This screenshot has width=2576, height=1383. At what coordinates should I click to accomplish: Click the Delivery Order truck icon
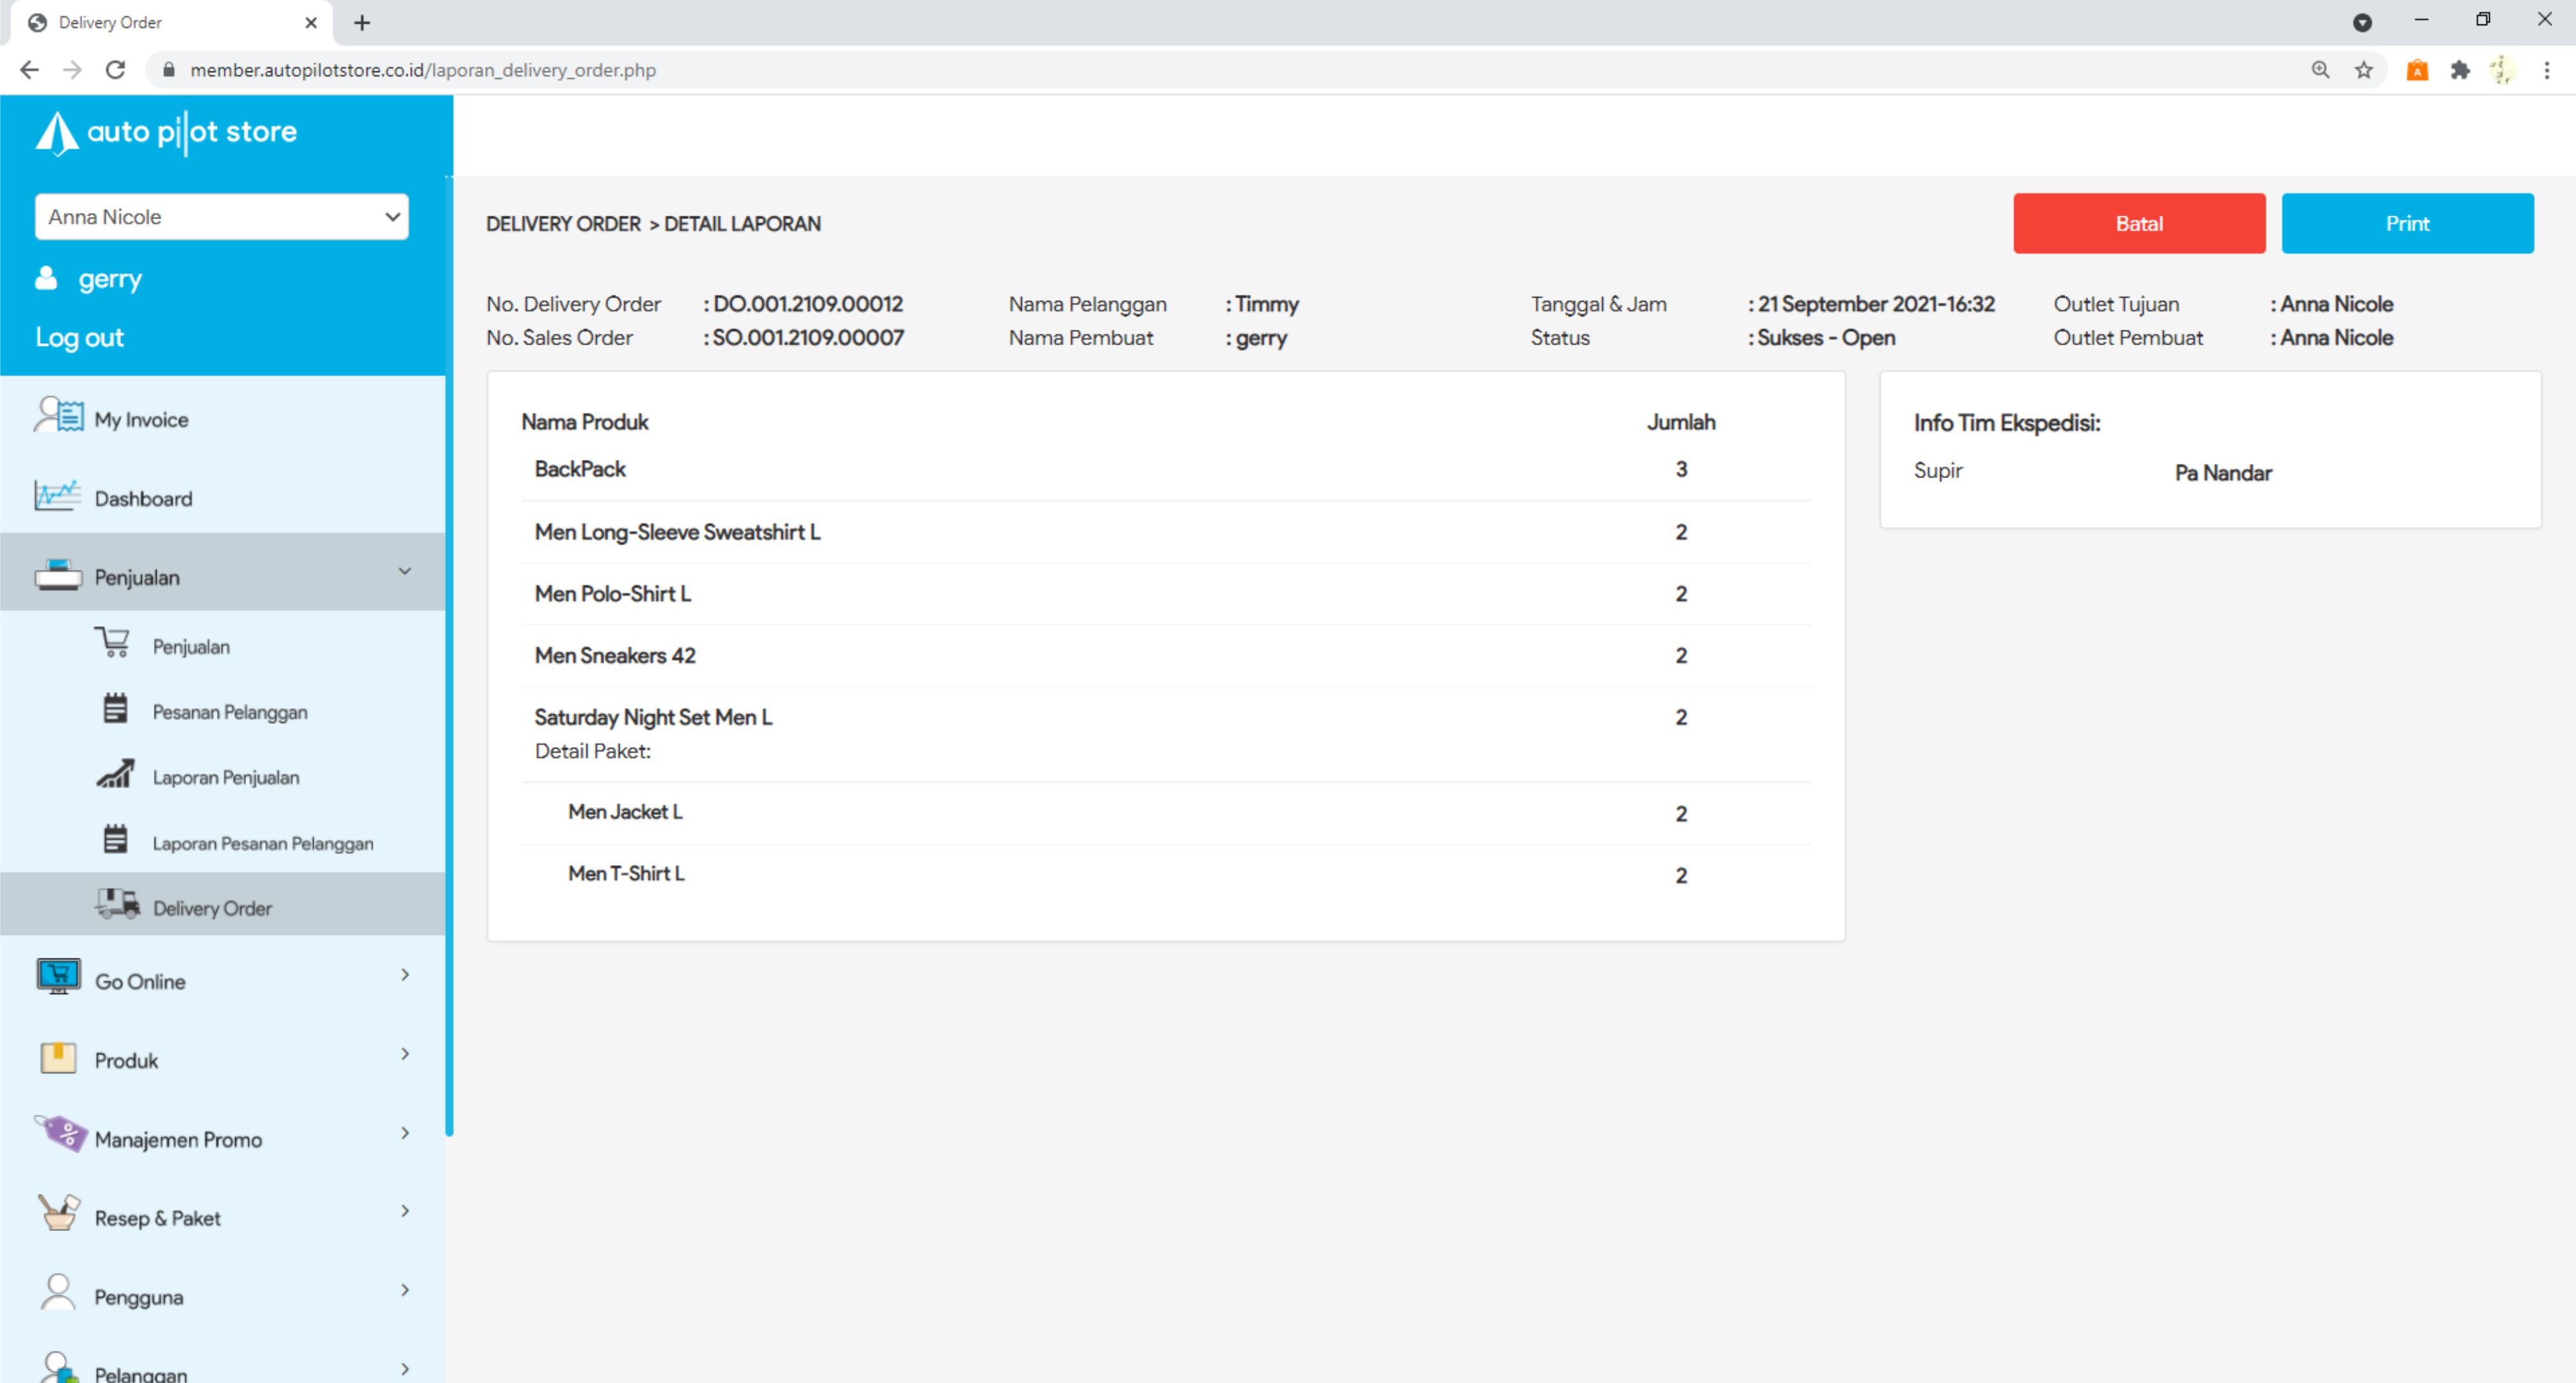click(x=117, y=904)
